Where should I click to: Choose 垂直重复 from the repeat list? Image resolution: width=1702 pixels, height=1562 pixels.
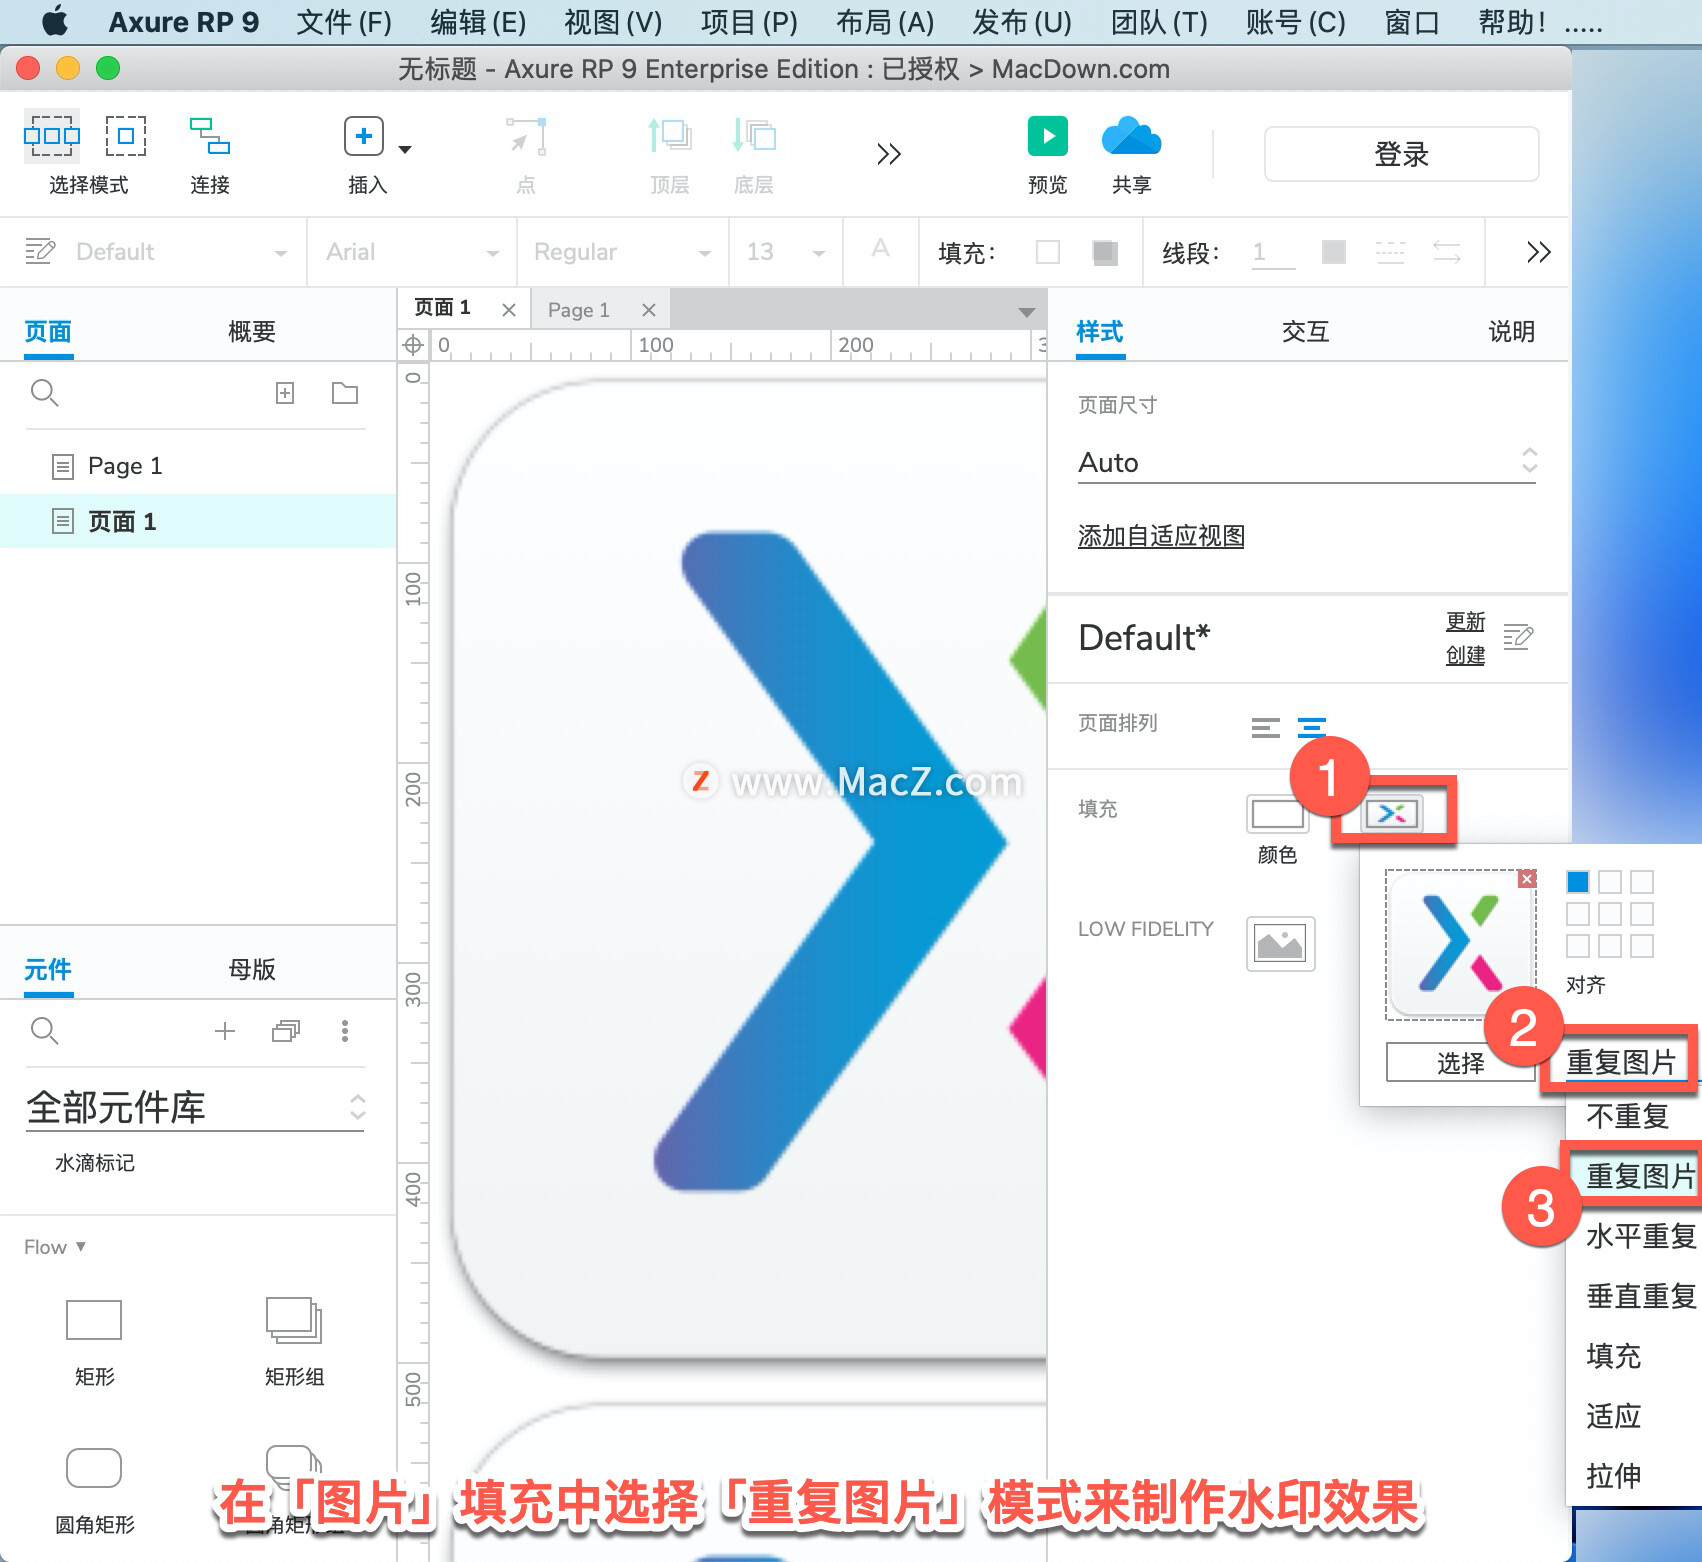[x=1640, y=1296]
